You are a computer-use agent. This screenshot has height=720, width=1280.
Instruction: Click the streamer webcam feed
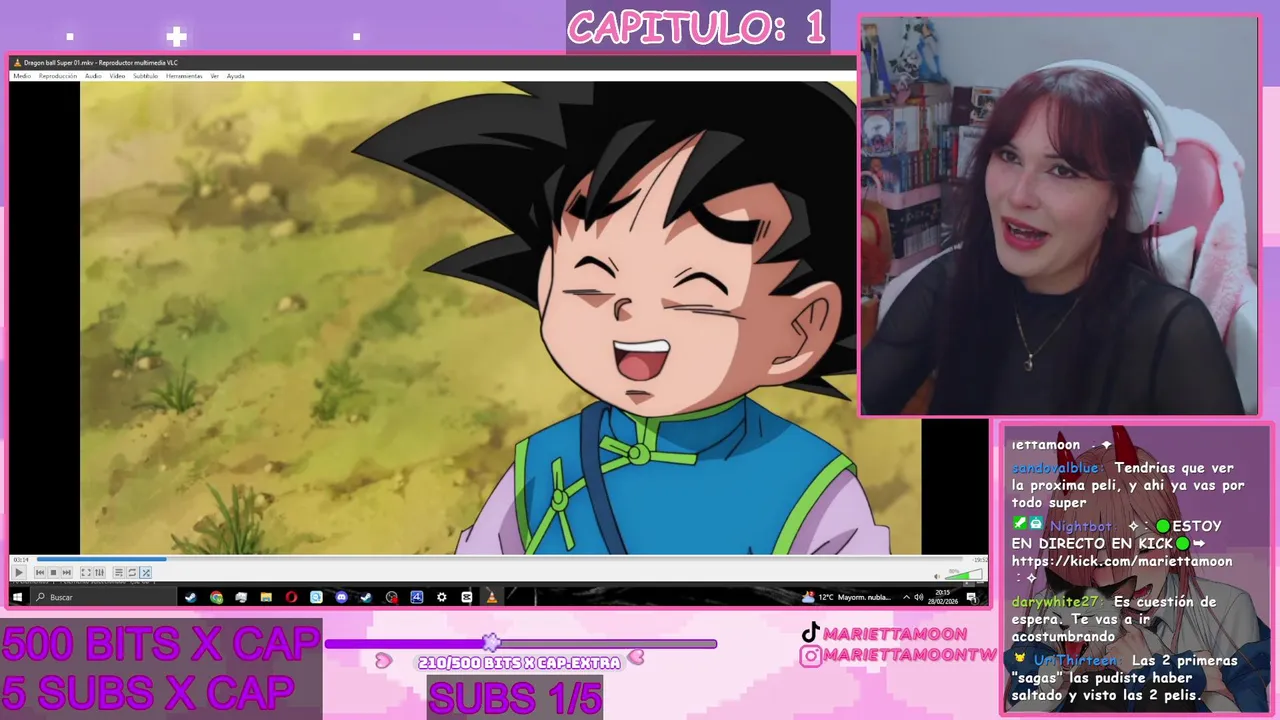1059,215
